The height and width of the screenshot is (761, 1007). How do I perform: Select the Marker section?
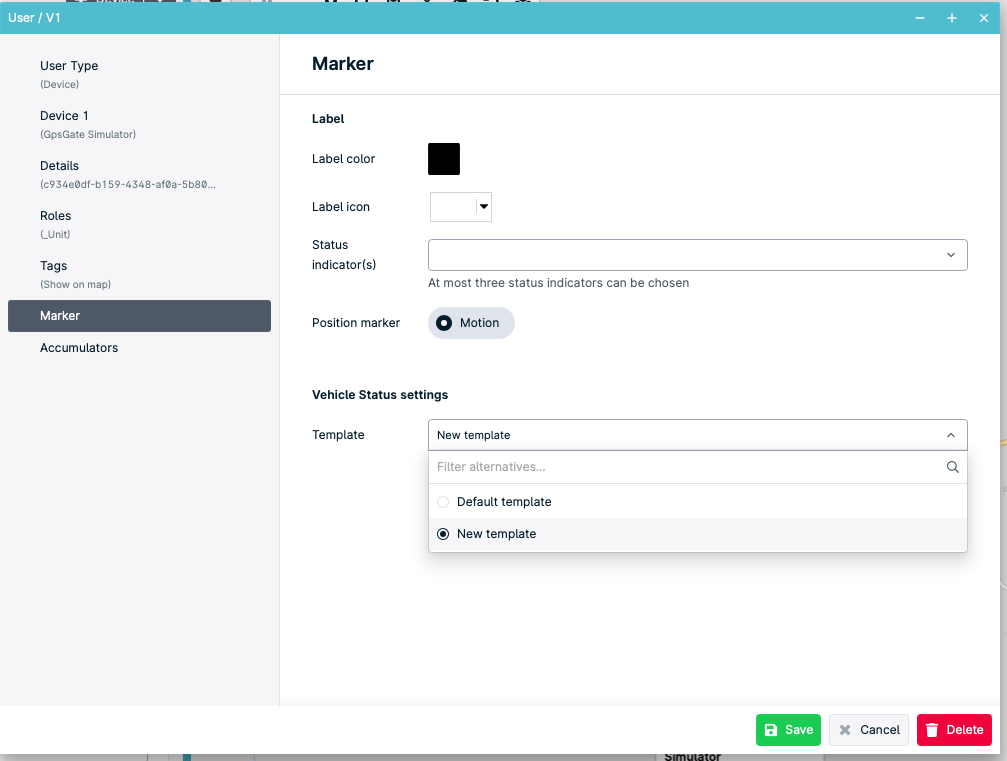pyautogui.click(x=139, y=316)
